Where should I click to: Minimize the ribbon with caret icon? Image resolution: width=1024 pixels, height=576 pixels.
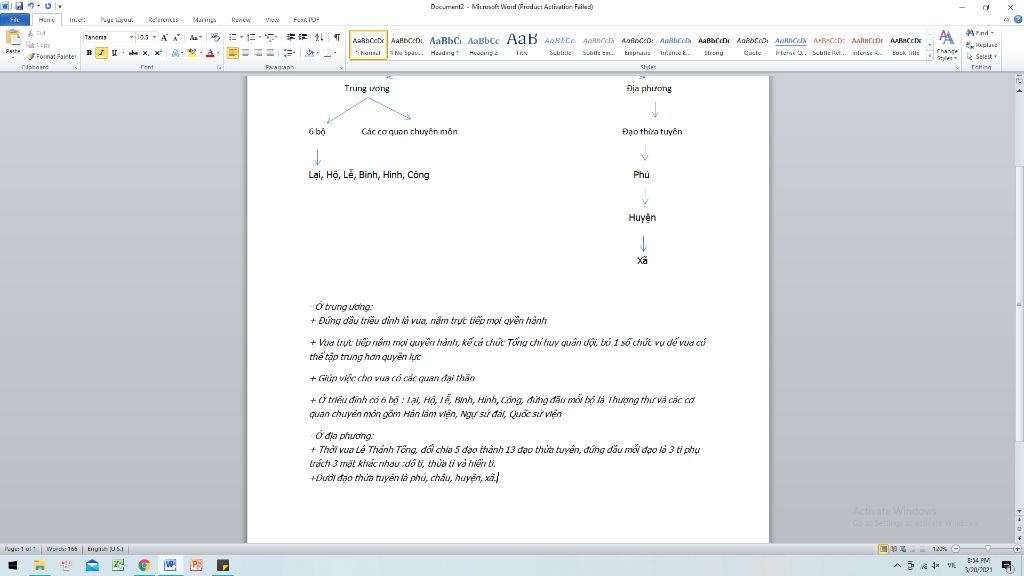pyautogui.click(x=1006, y=20)
